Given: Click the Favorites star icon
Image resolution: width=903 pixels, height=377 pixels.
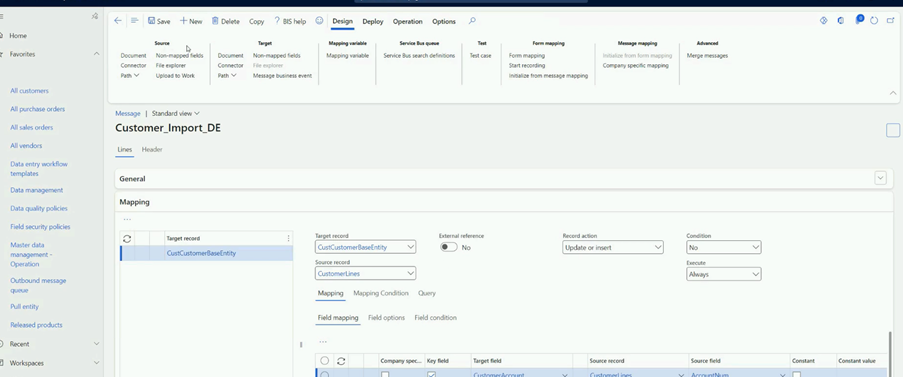Looking at the screenshot, I should (2, 54).
